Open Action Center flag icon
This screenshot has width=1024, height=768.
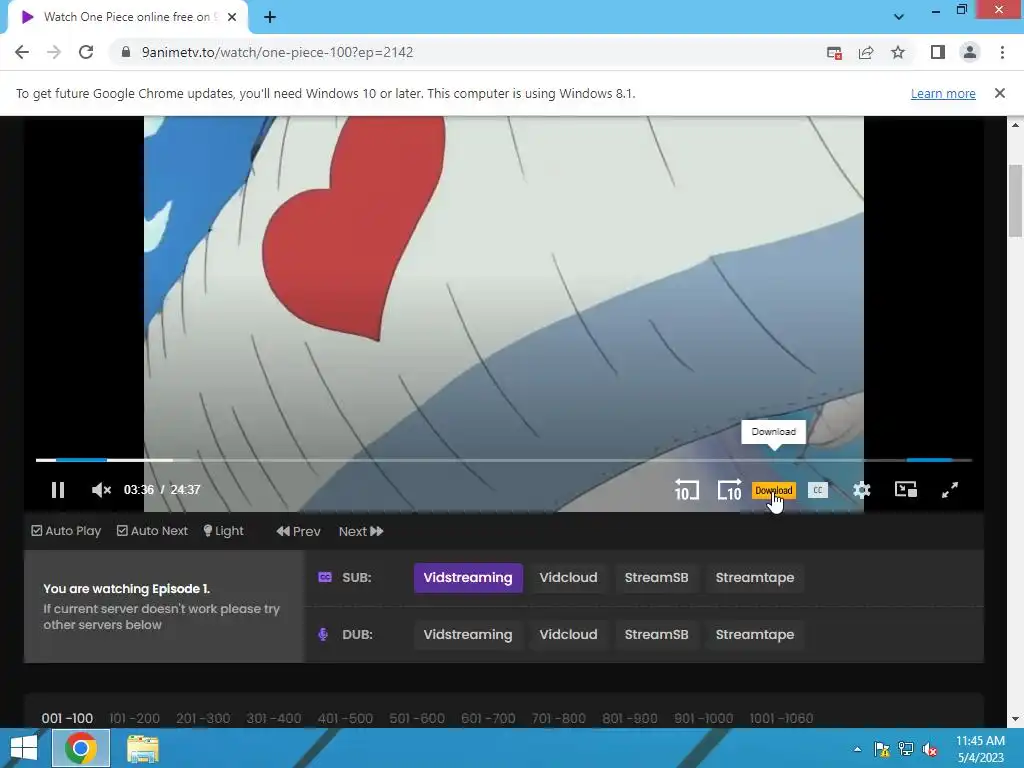[x=881, y=749]
